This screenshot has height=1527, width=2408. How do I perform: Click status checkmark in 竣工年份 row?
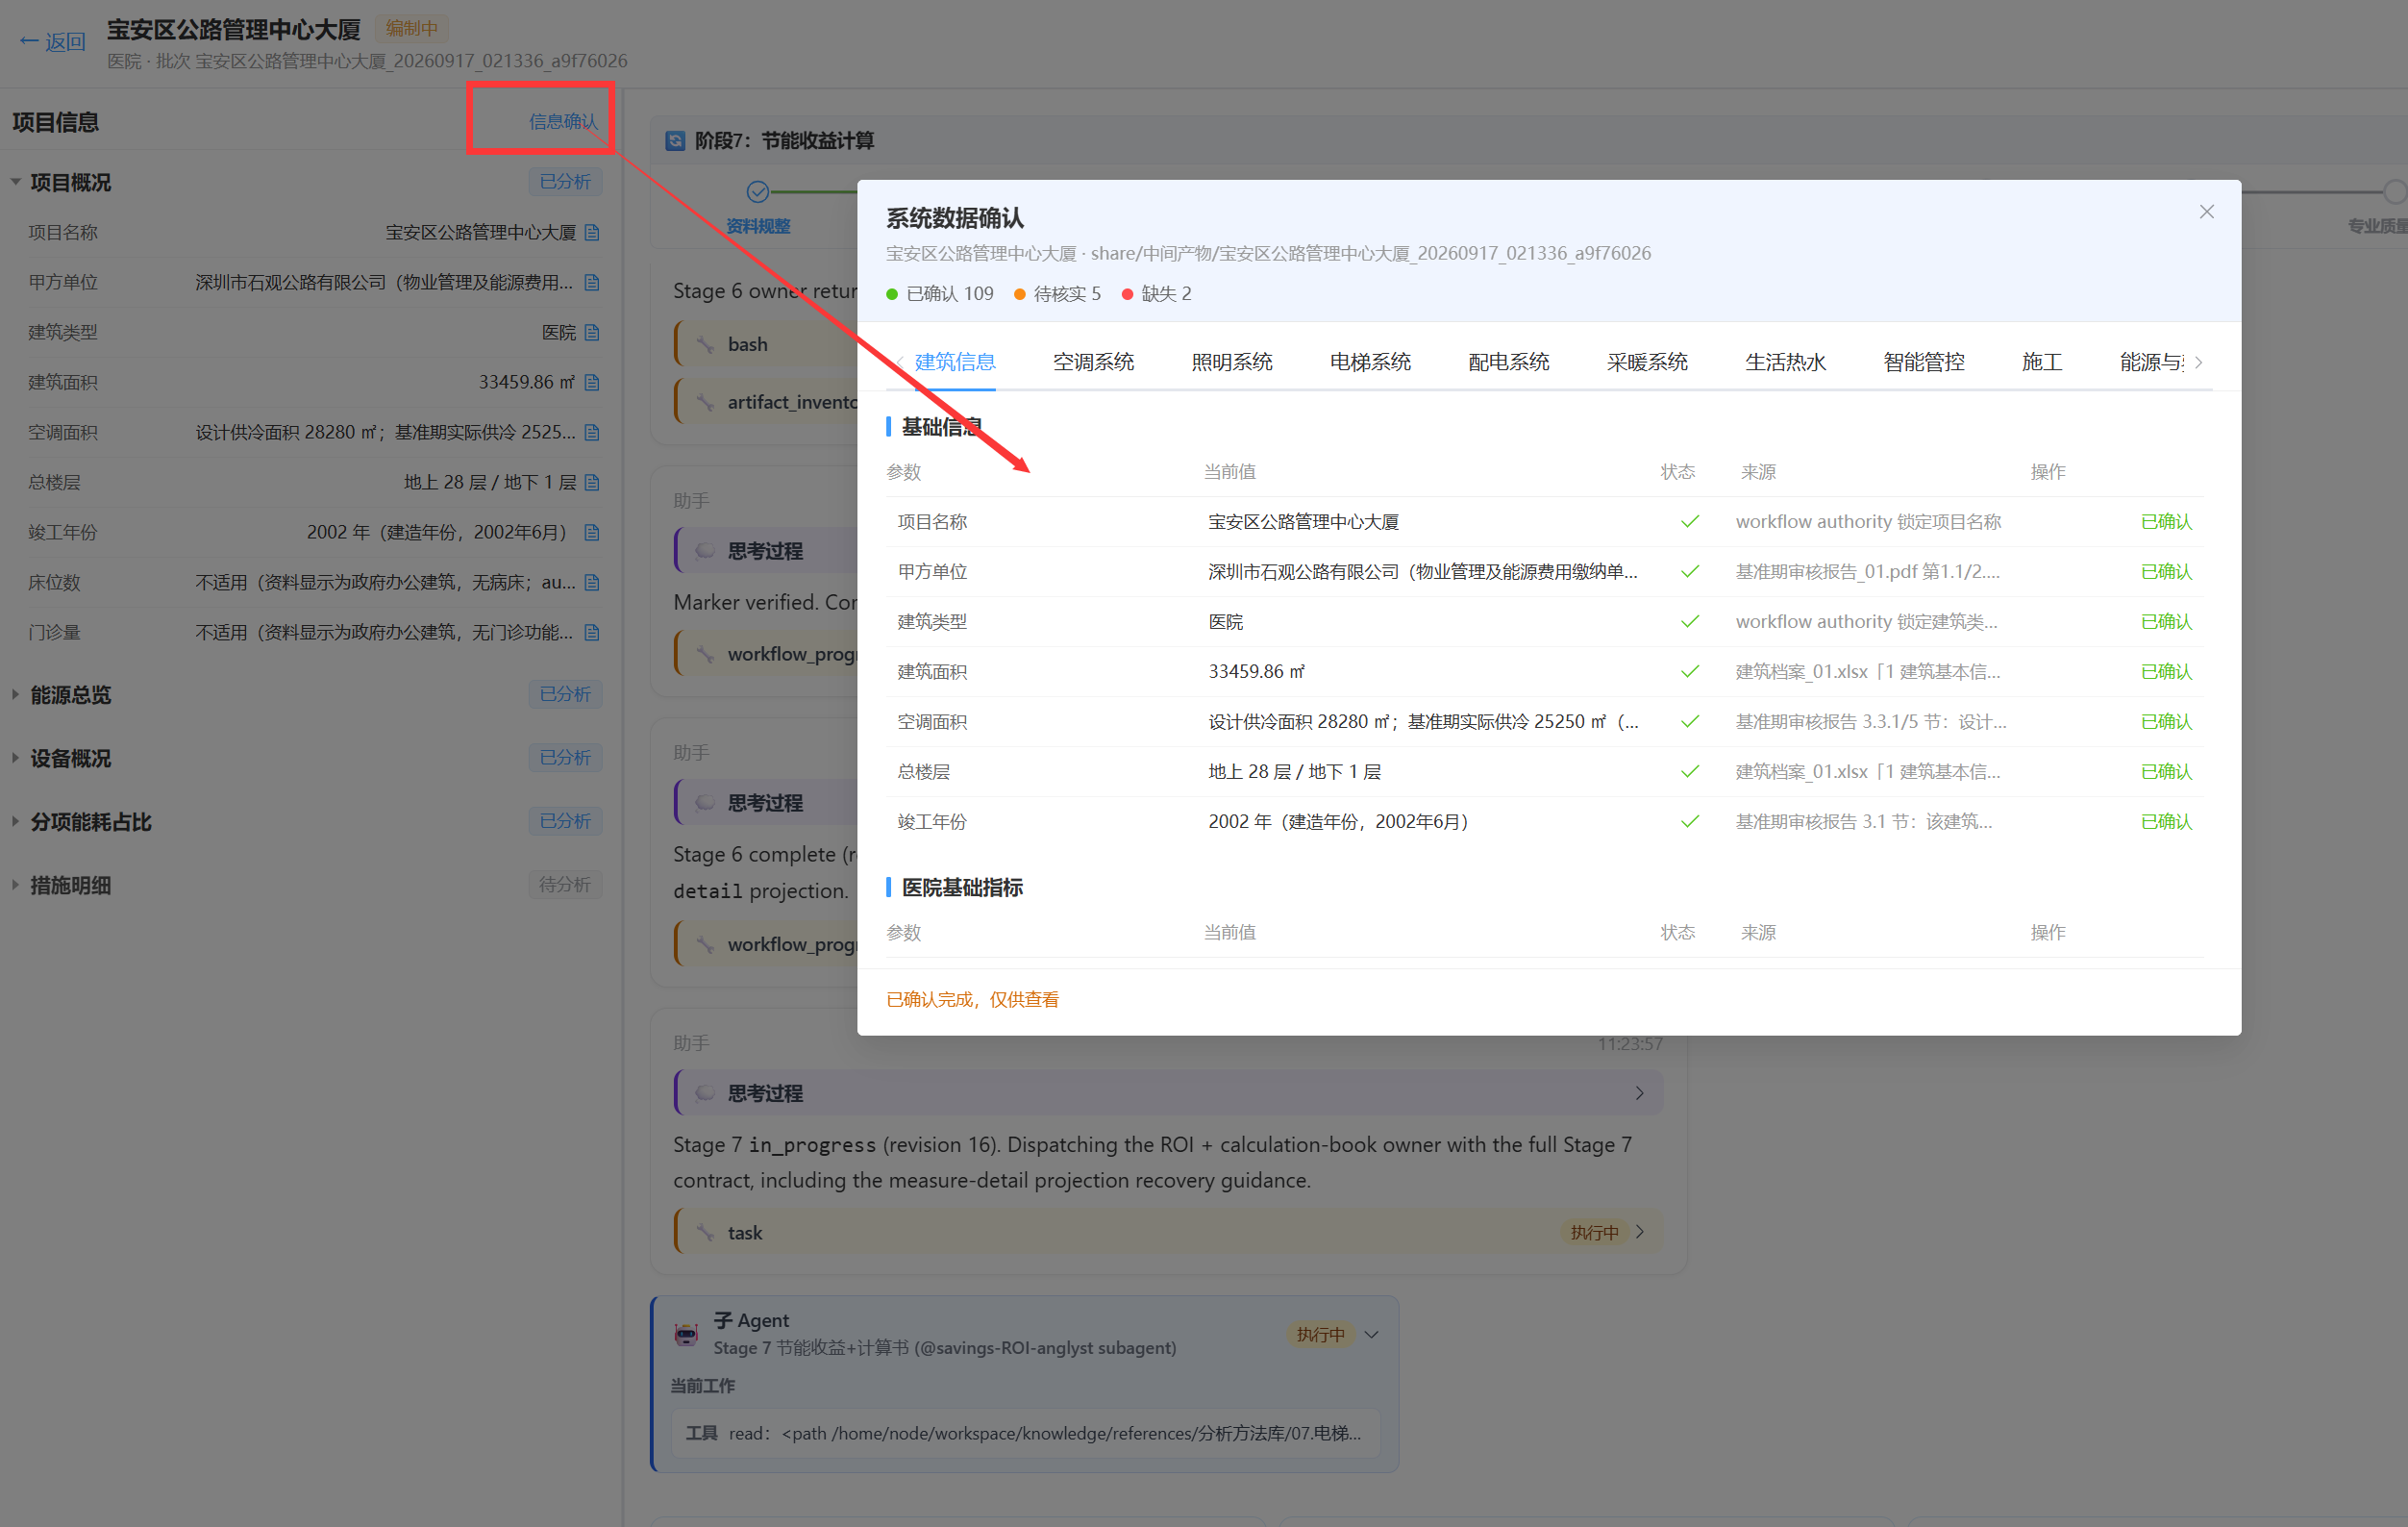pos(1689,822)
